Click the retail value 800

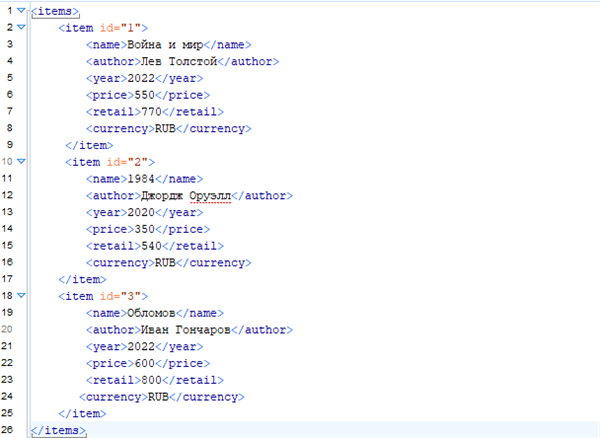[x=148, y=380]
